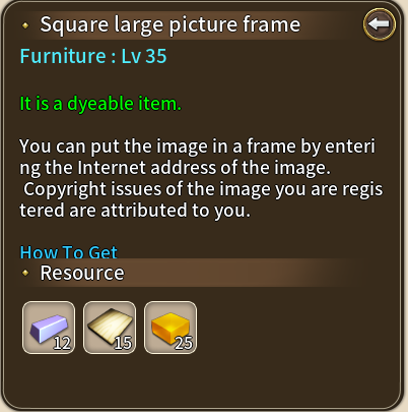Click the diamond bullet beside Resource
This screenshot has width=408, height=412.
click(x=25, y=273)
